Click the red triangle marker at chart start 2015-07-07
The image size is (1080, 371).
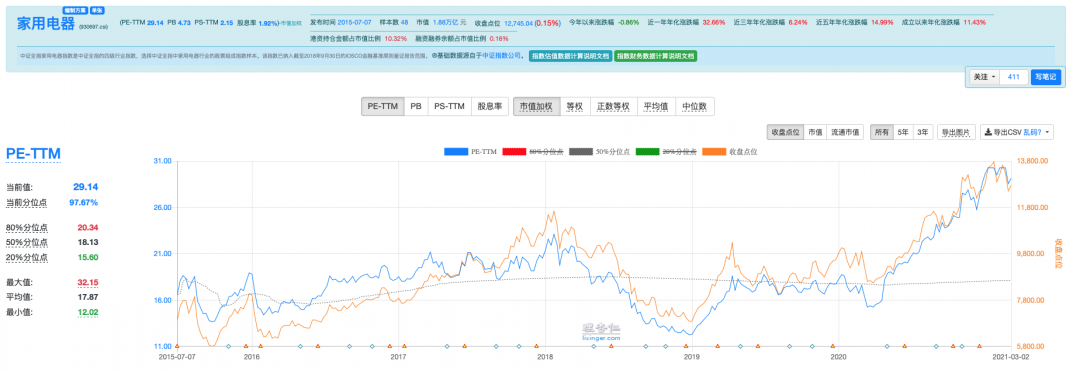point(178,346)
